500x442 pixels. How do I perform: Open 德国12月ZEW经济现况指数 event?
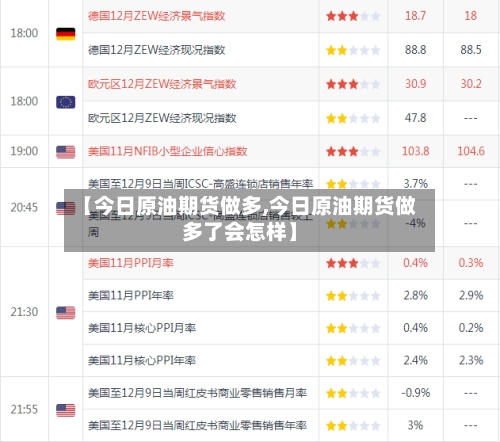pos(156,50)
